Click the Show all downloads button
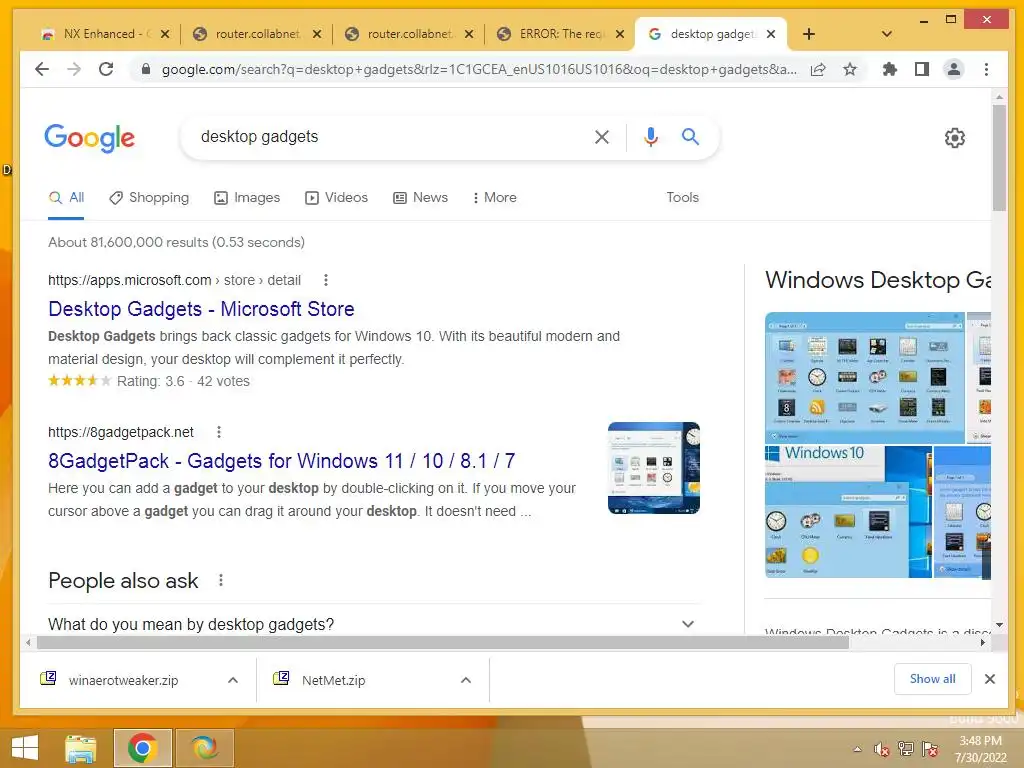This screenshot has width=1024, height=768. pyautogui.click(x=932, y=679)
